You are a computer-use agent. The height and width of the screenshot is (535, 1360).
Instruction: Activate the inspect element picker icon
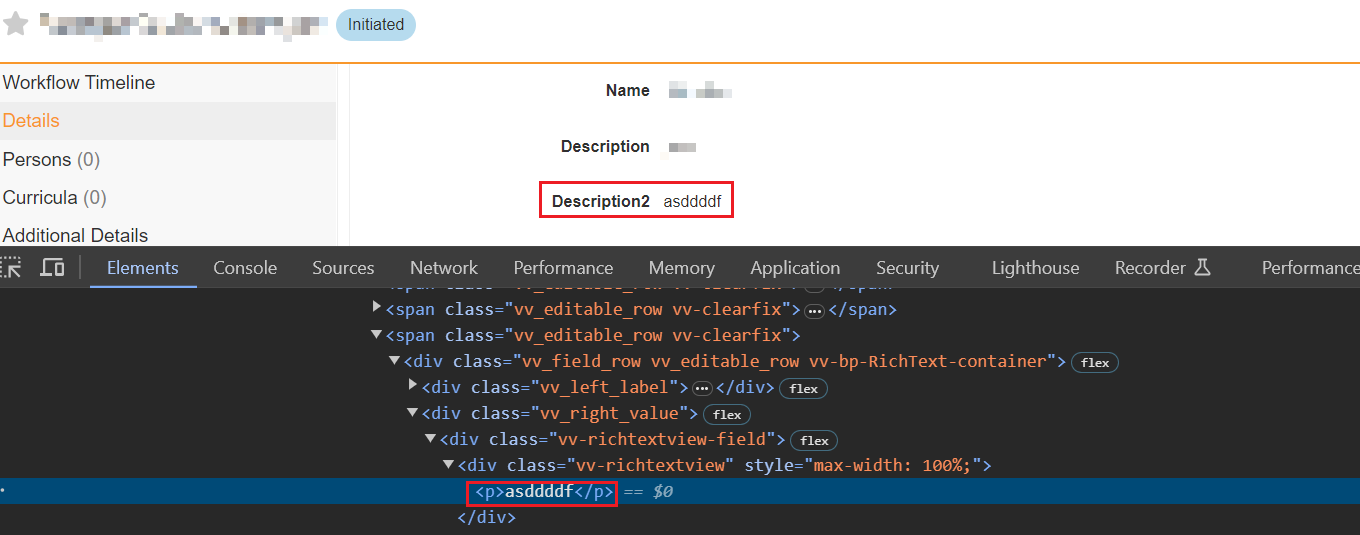[x=11, y=268]
